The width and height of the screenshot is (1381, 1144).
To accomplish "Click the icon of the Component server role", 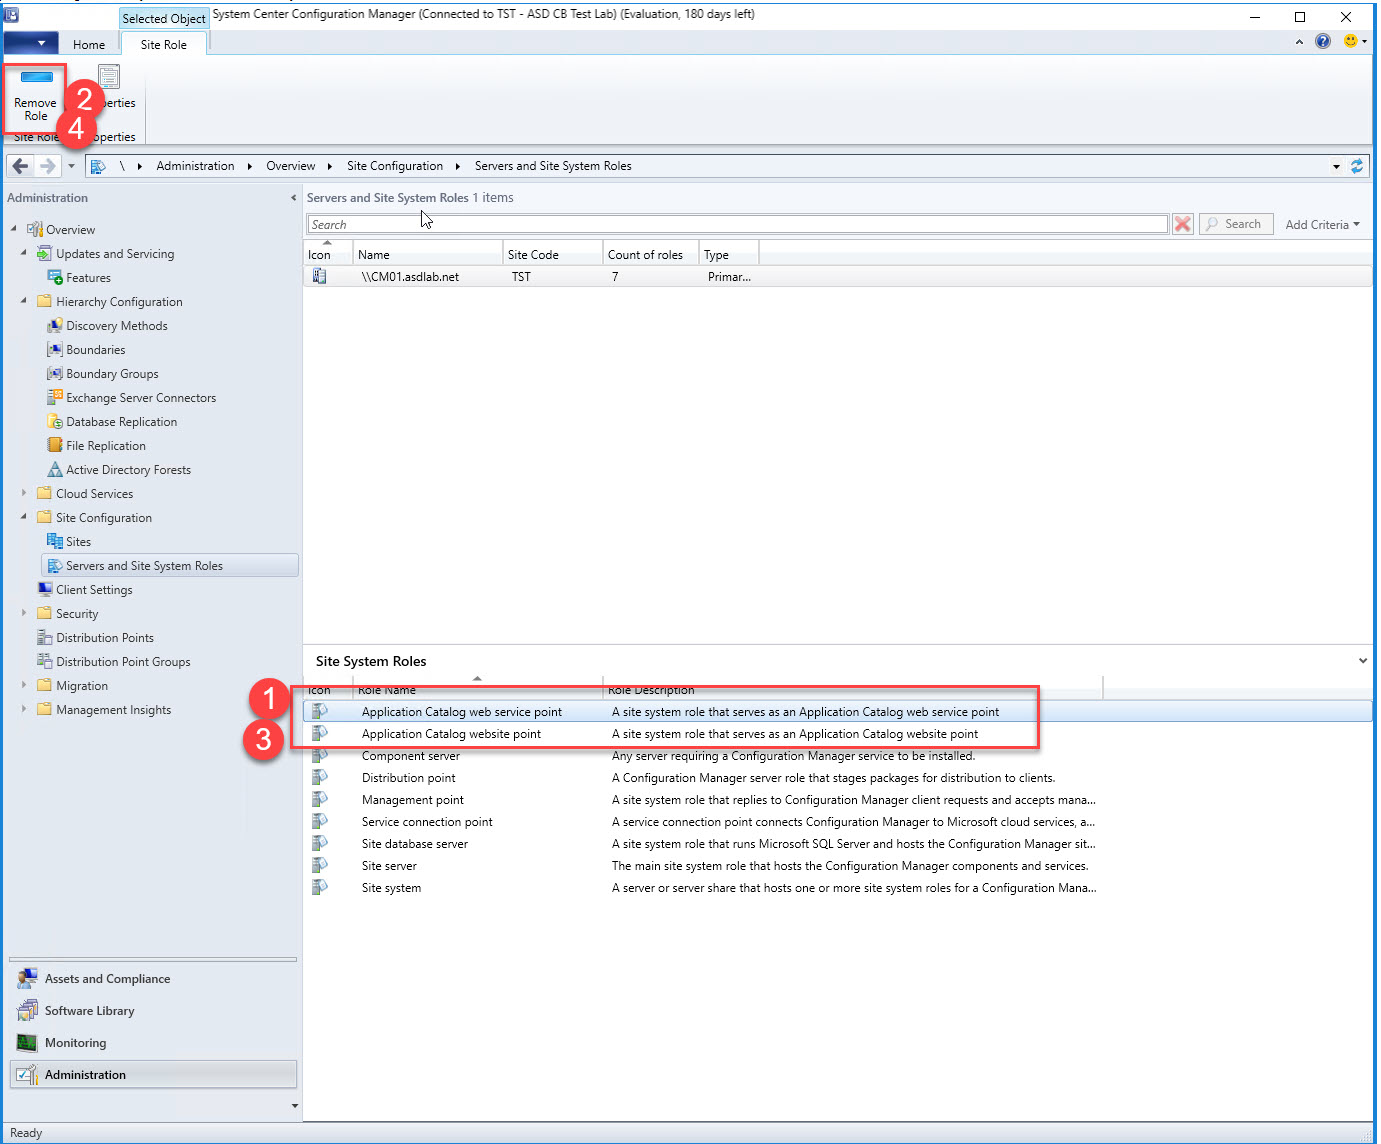I will [320, 756].
